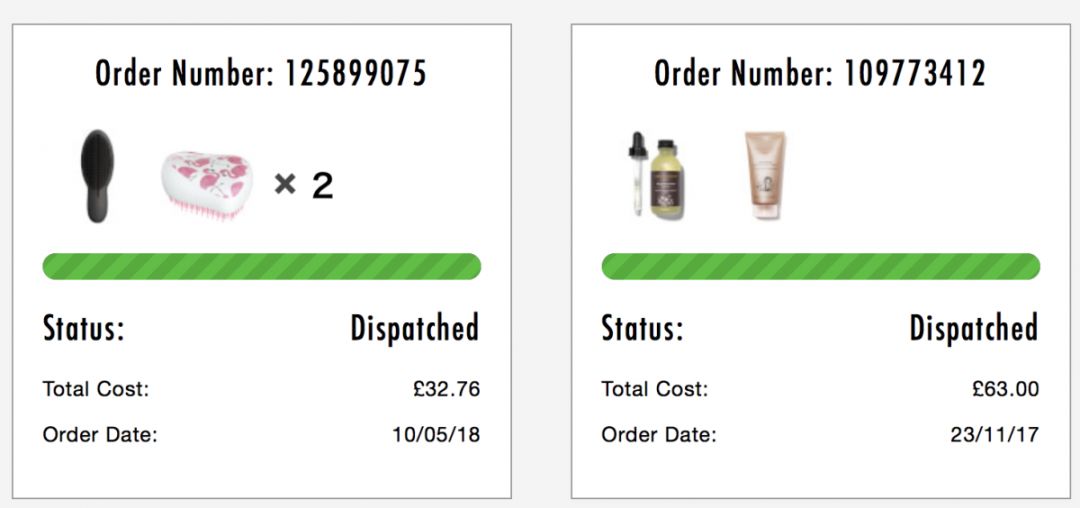1080x508 pixels.
Task: Select the £32.76 total cost value
Action: coord(446,389)
